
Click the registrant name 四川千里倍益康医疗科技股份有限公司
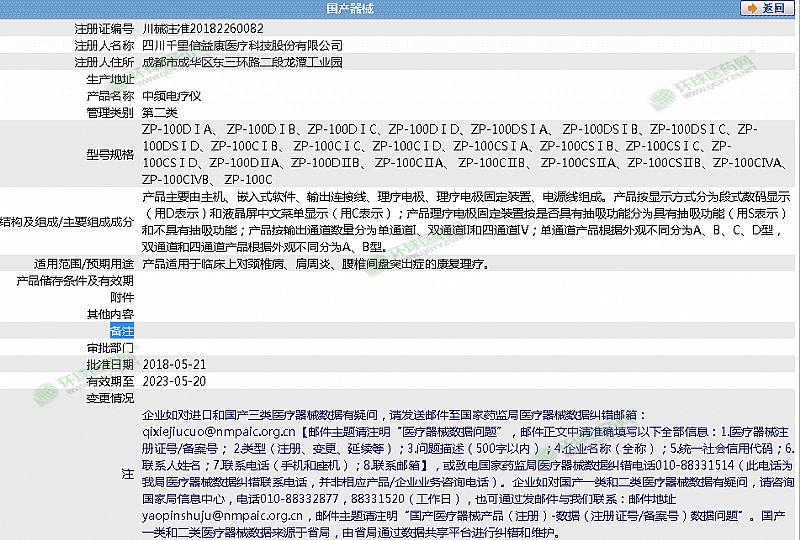tap(242, 46)
